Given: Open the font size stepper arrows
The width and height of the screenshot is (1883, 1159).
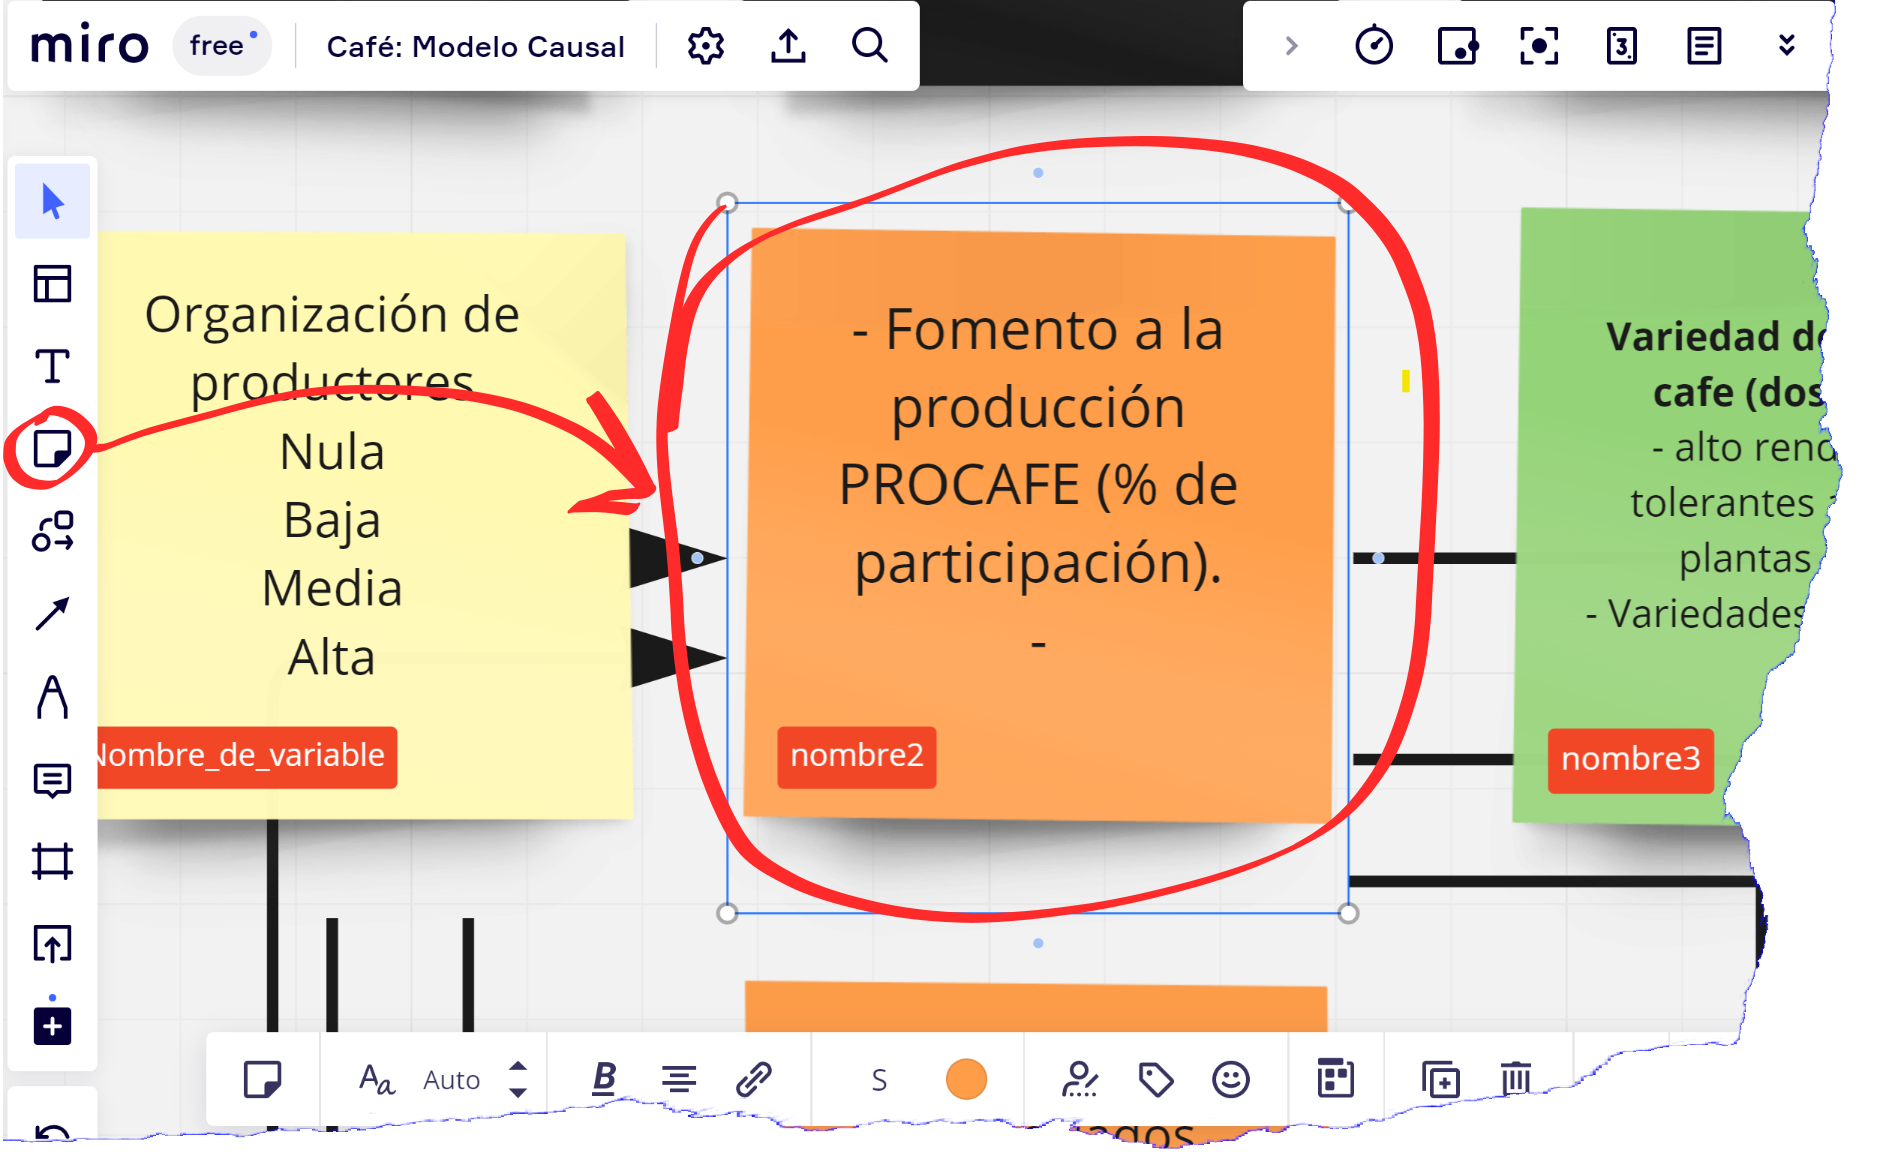Looking at the screenshot, I should 518,1079.
